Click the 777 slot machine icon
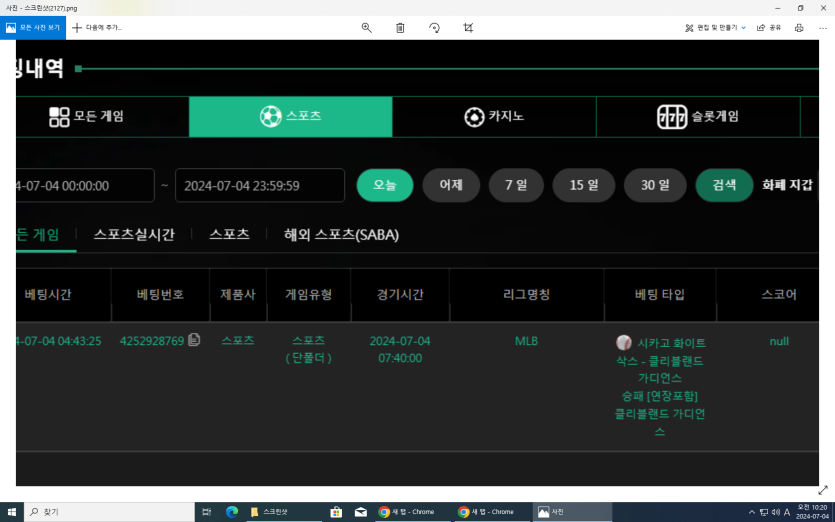 tap(672, 117)
